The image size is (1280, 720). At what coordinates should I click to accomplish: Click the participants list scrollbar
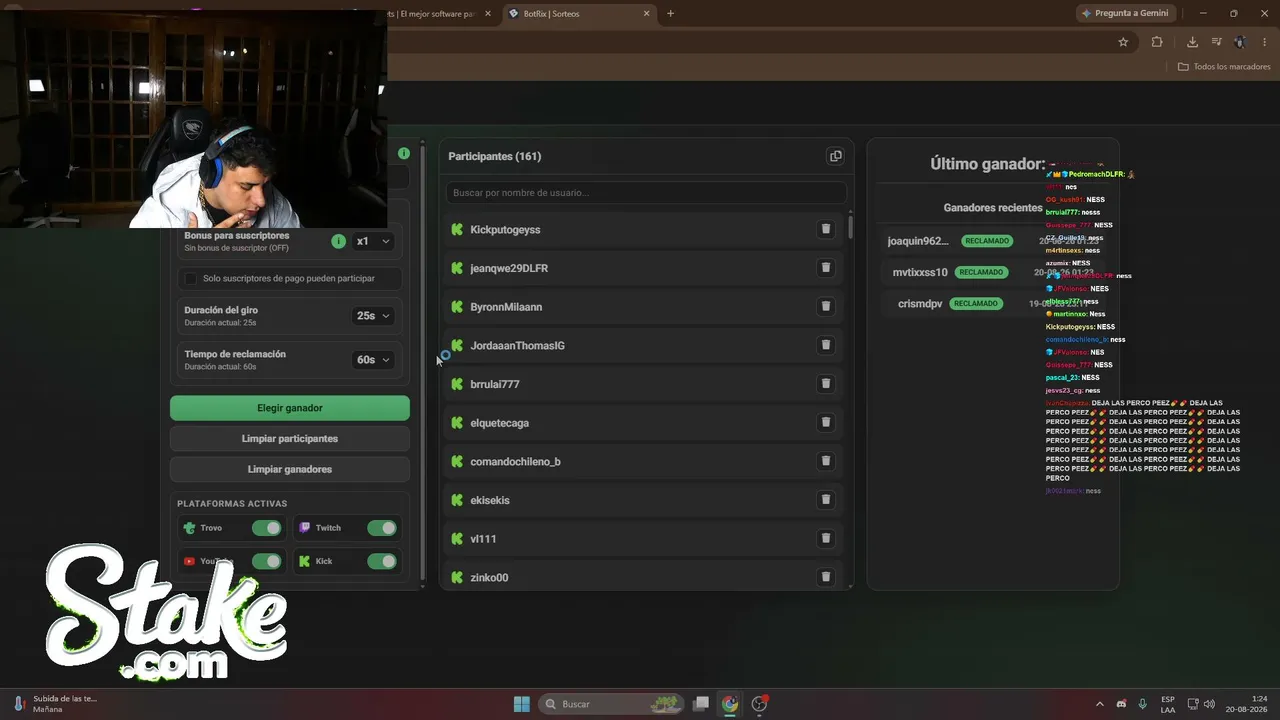pos(851,226)
